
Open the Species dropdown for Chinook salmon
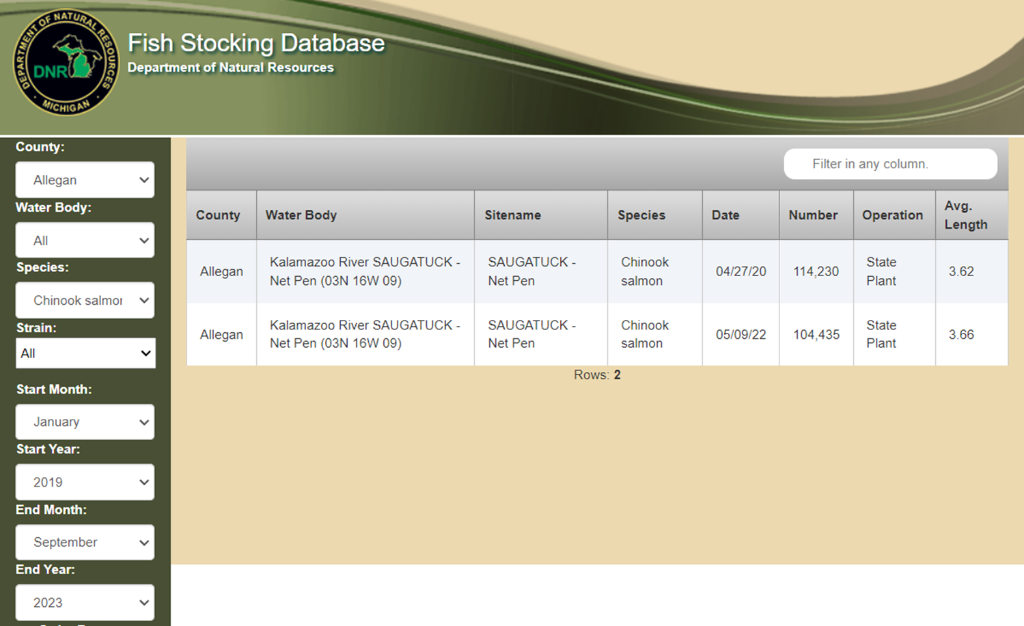pyautogui.click(x=85, y=300)
